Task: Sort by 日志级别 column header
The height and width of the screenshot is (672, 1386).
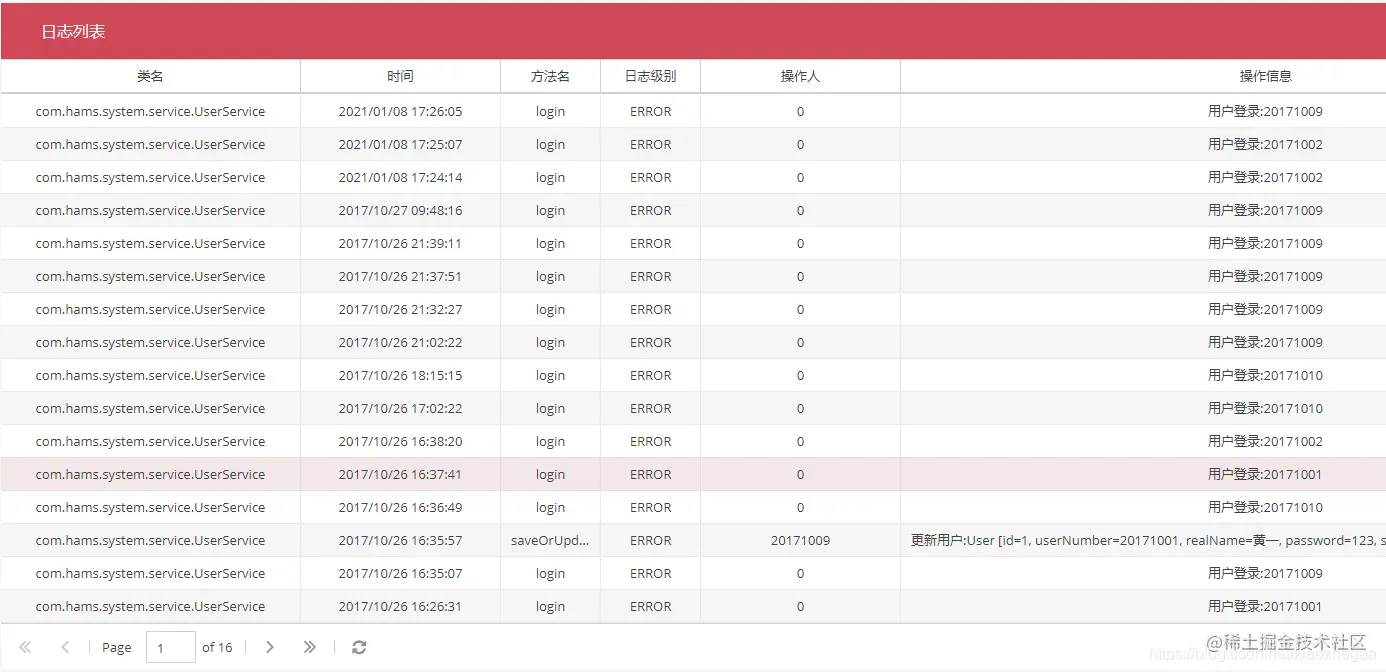Action: click(650, 76)
